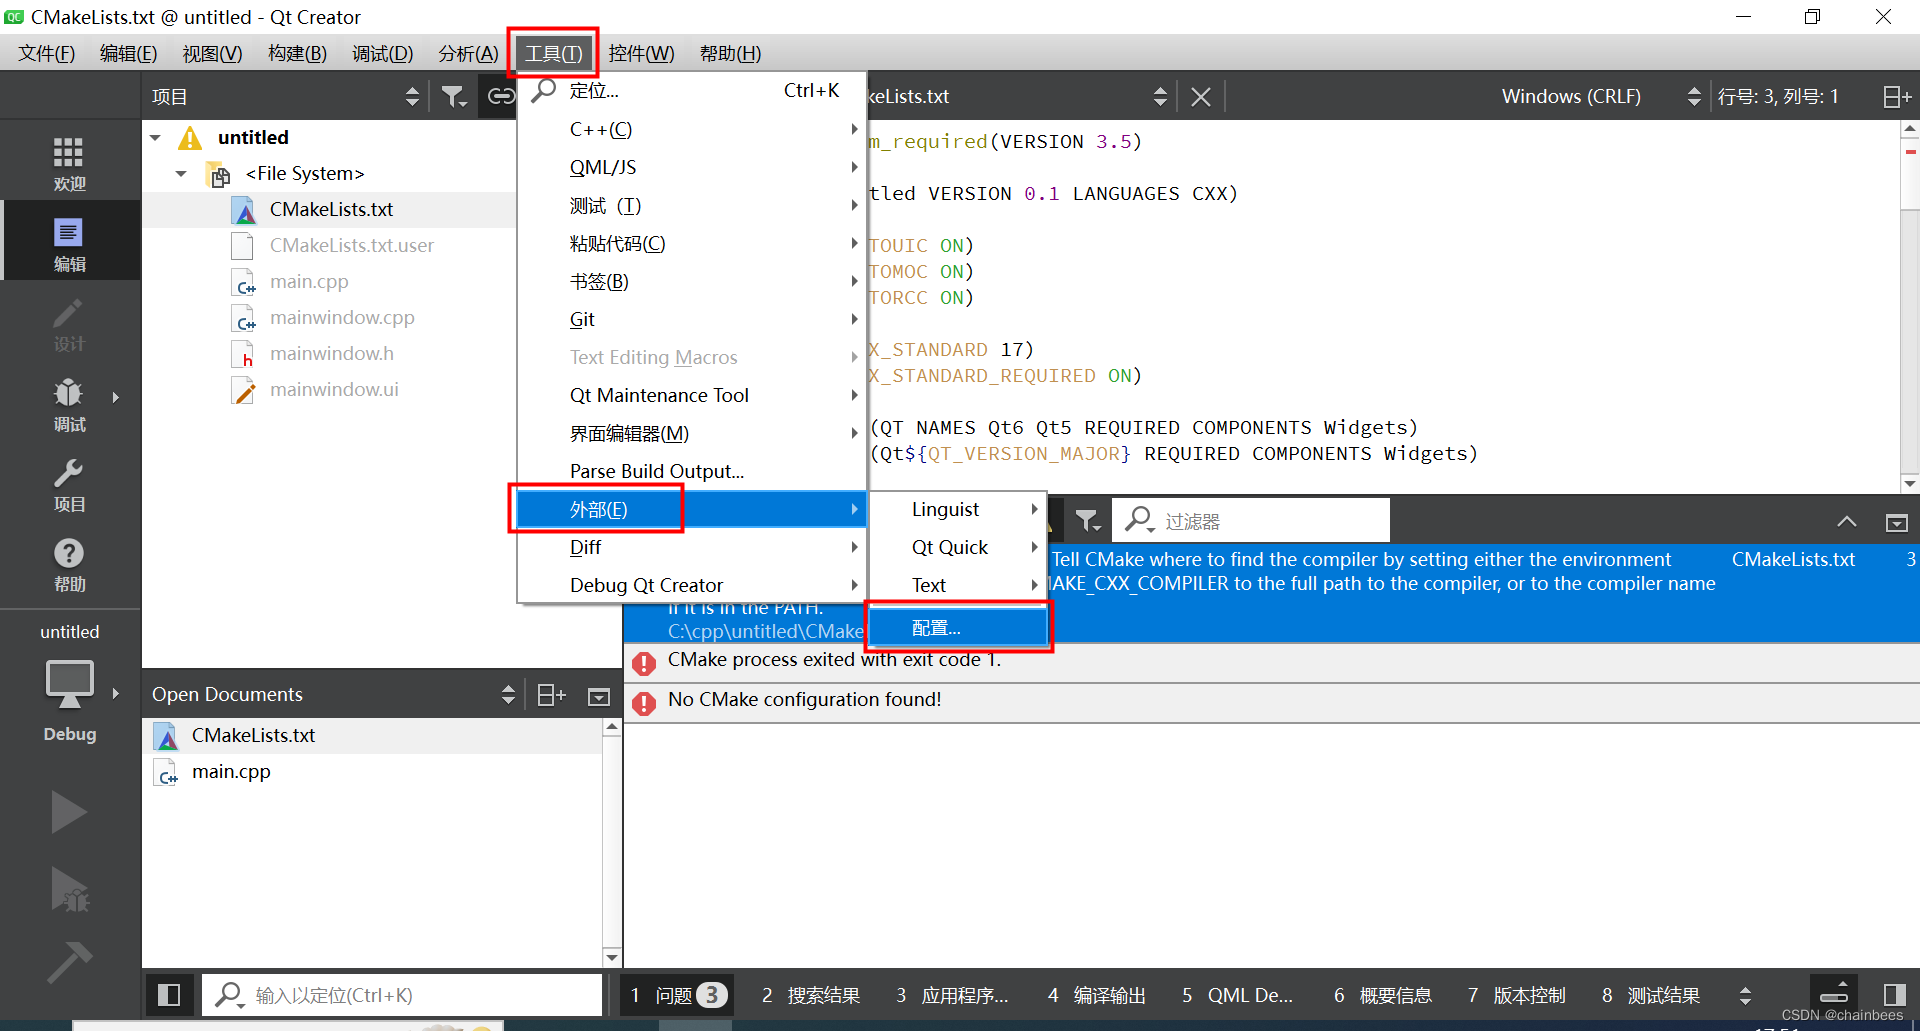Viewport: 1920px width, 1031px height.
Task: Switch to Debug (调试) mode
Action: coord(69,403)
